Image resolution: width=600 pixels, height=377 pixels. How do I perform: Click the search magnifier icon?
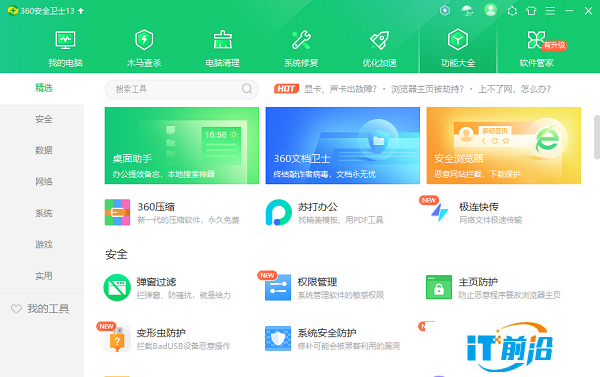pyautogui.click(x=247, y=89)
